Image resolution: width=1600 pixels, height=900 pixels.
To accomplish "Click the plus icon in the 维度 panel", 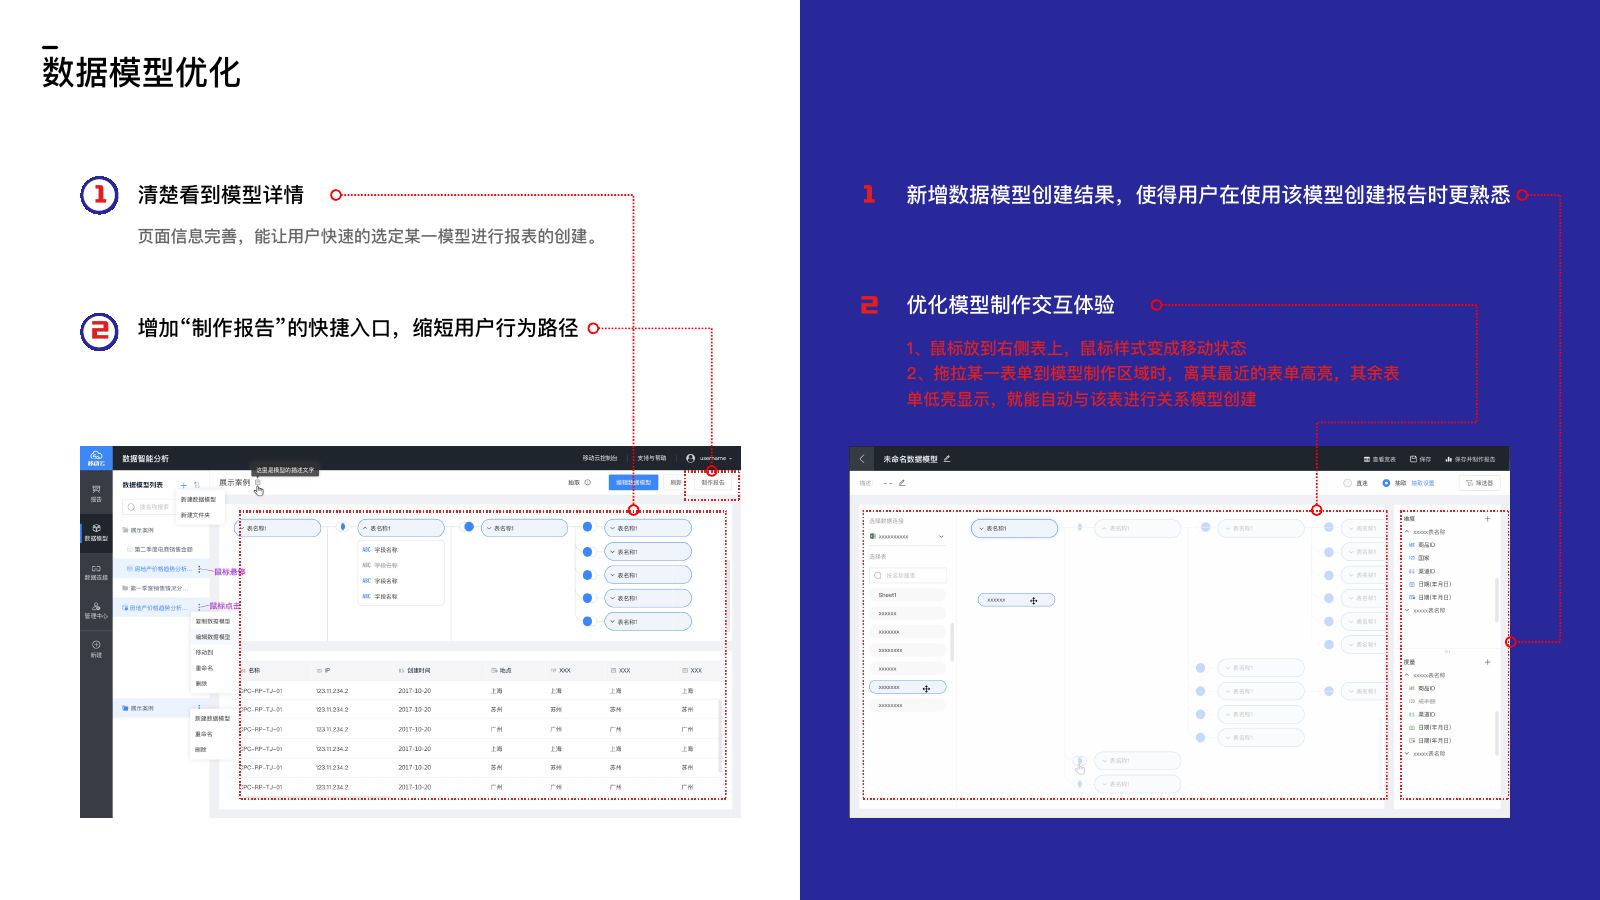I will click(x=1487, y=518).
